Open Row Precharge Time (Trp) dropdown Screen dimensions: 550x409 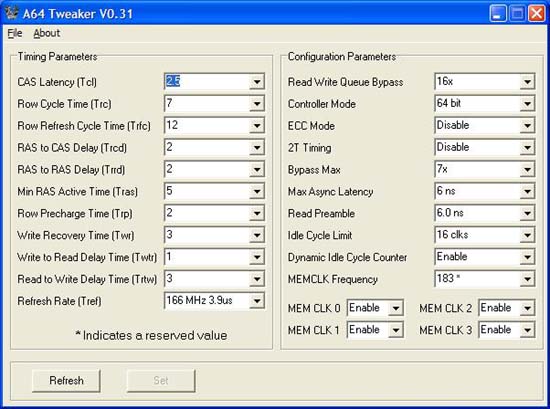point(257,213)
